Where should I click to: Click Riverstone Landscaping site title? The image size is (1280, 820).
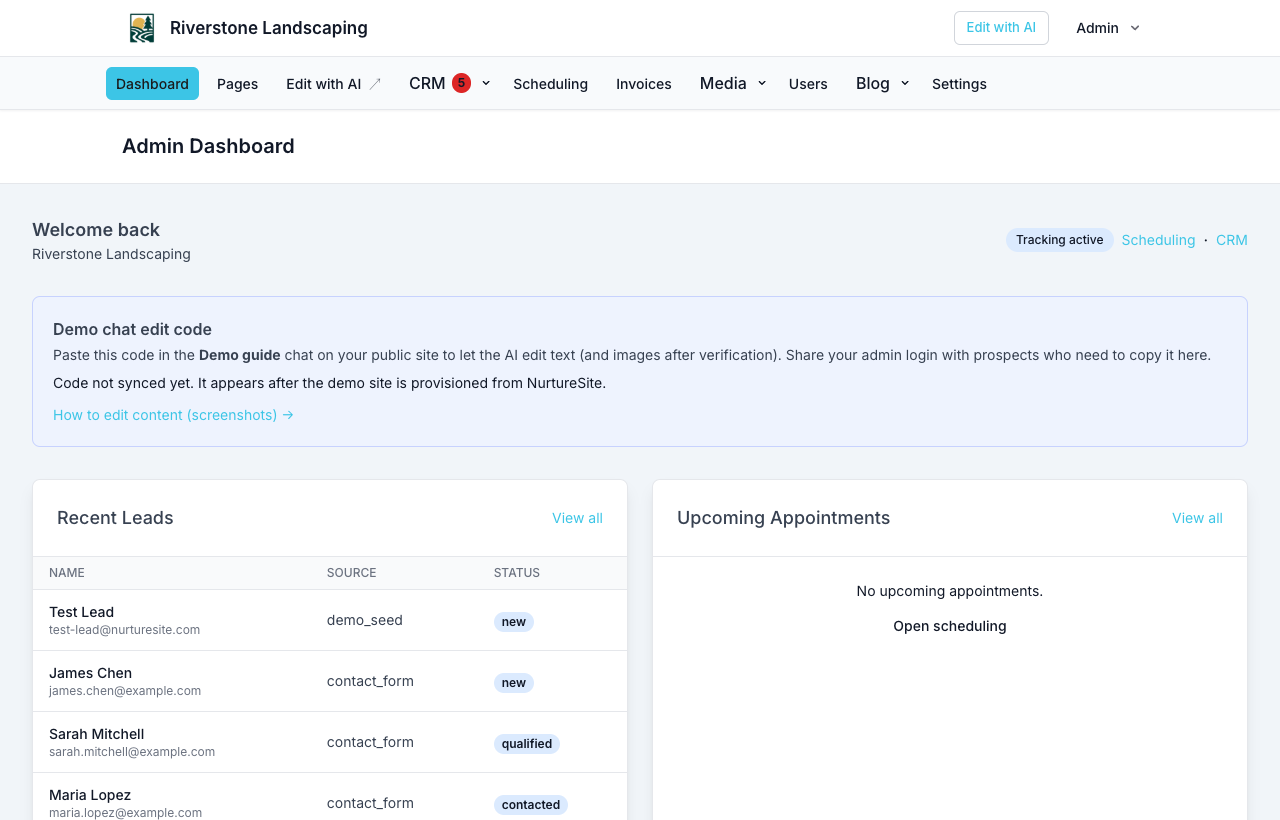coord(269,28)
